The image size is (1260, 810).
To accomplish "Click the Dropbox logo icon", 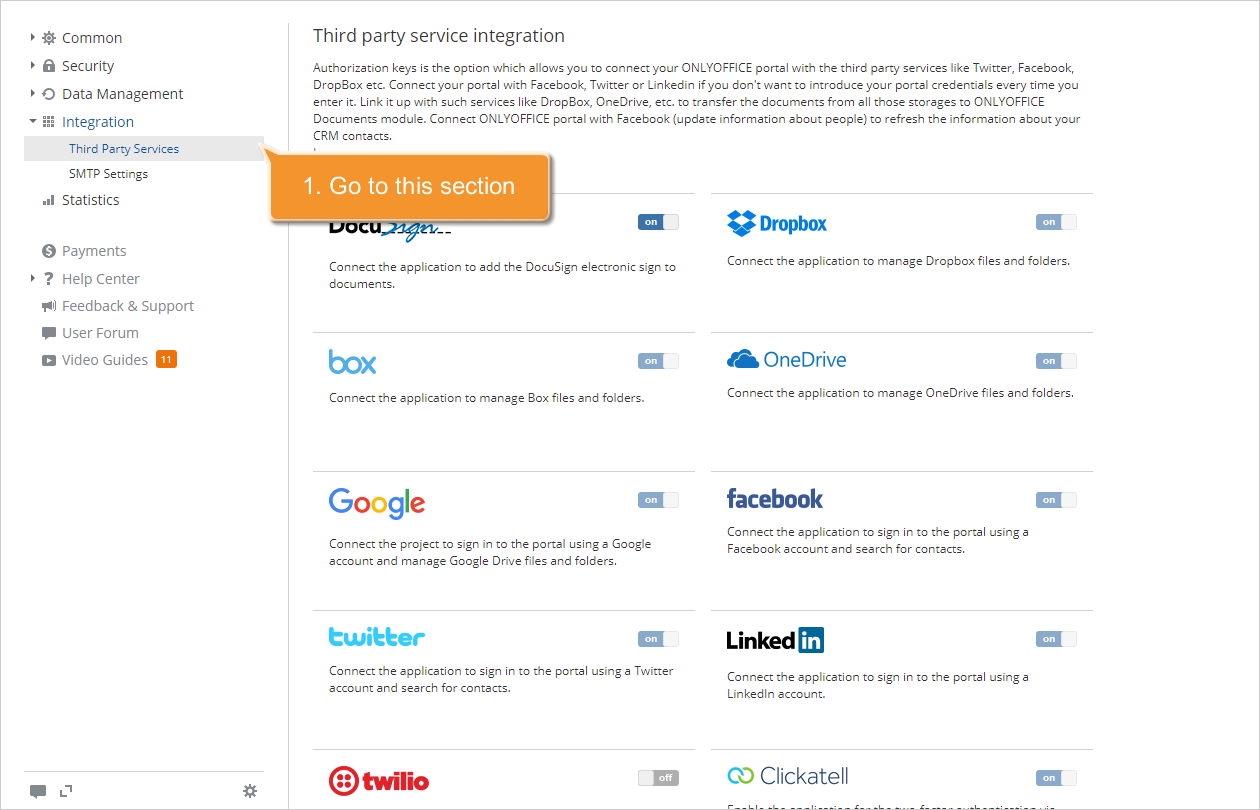I will (740, 223).
